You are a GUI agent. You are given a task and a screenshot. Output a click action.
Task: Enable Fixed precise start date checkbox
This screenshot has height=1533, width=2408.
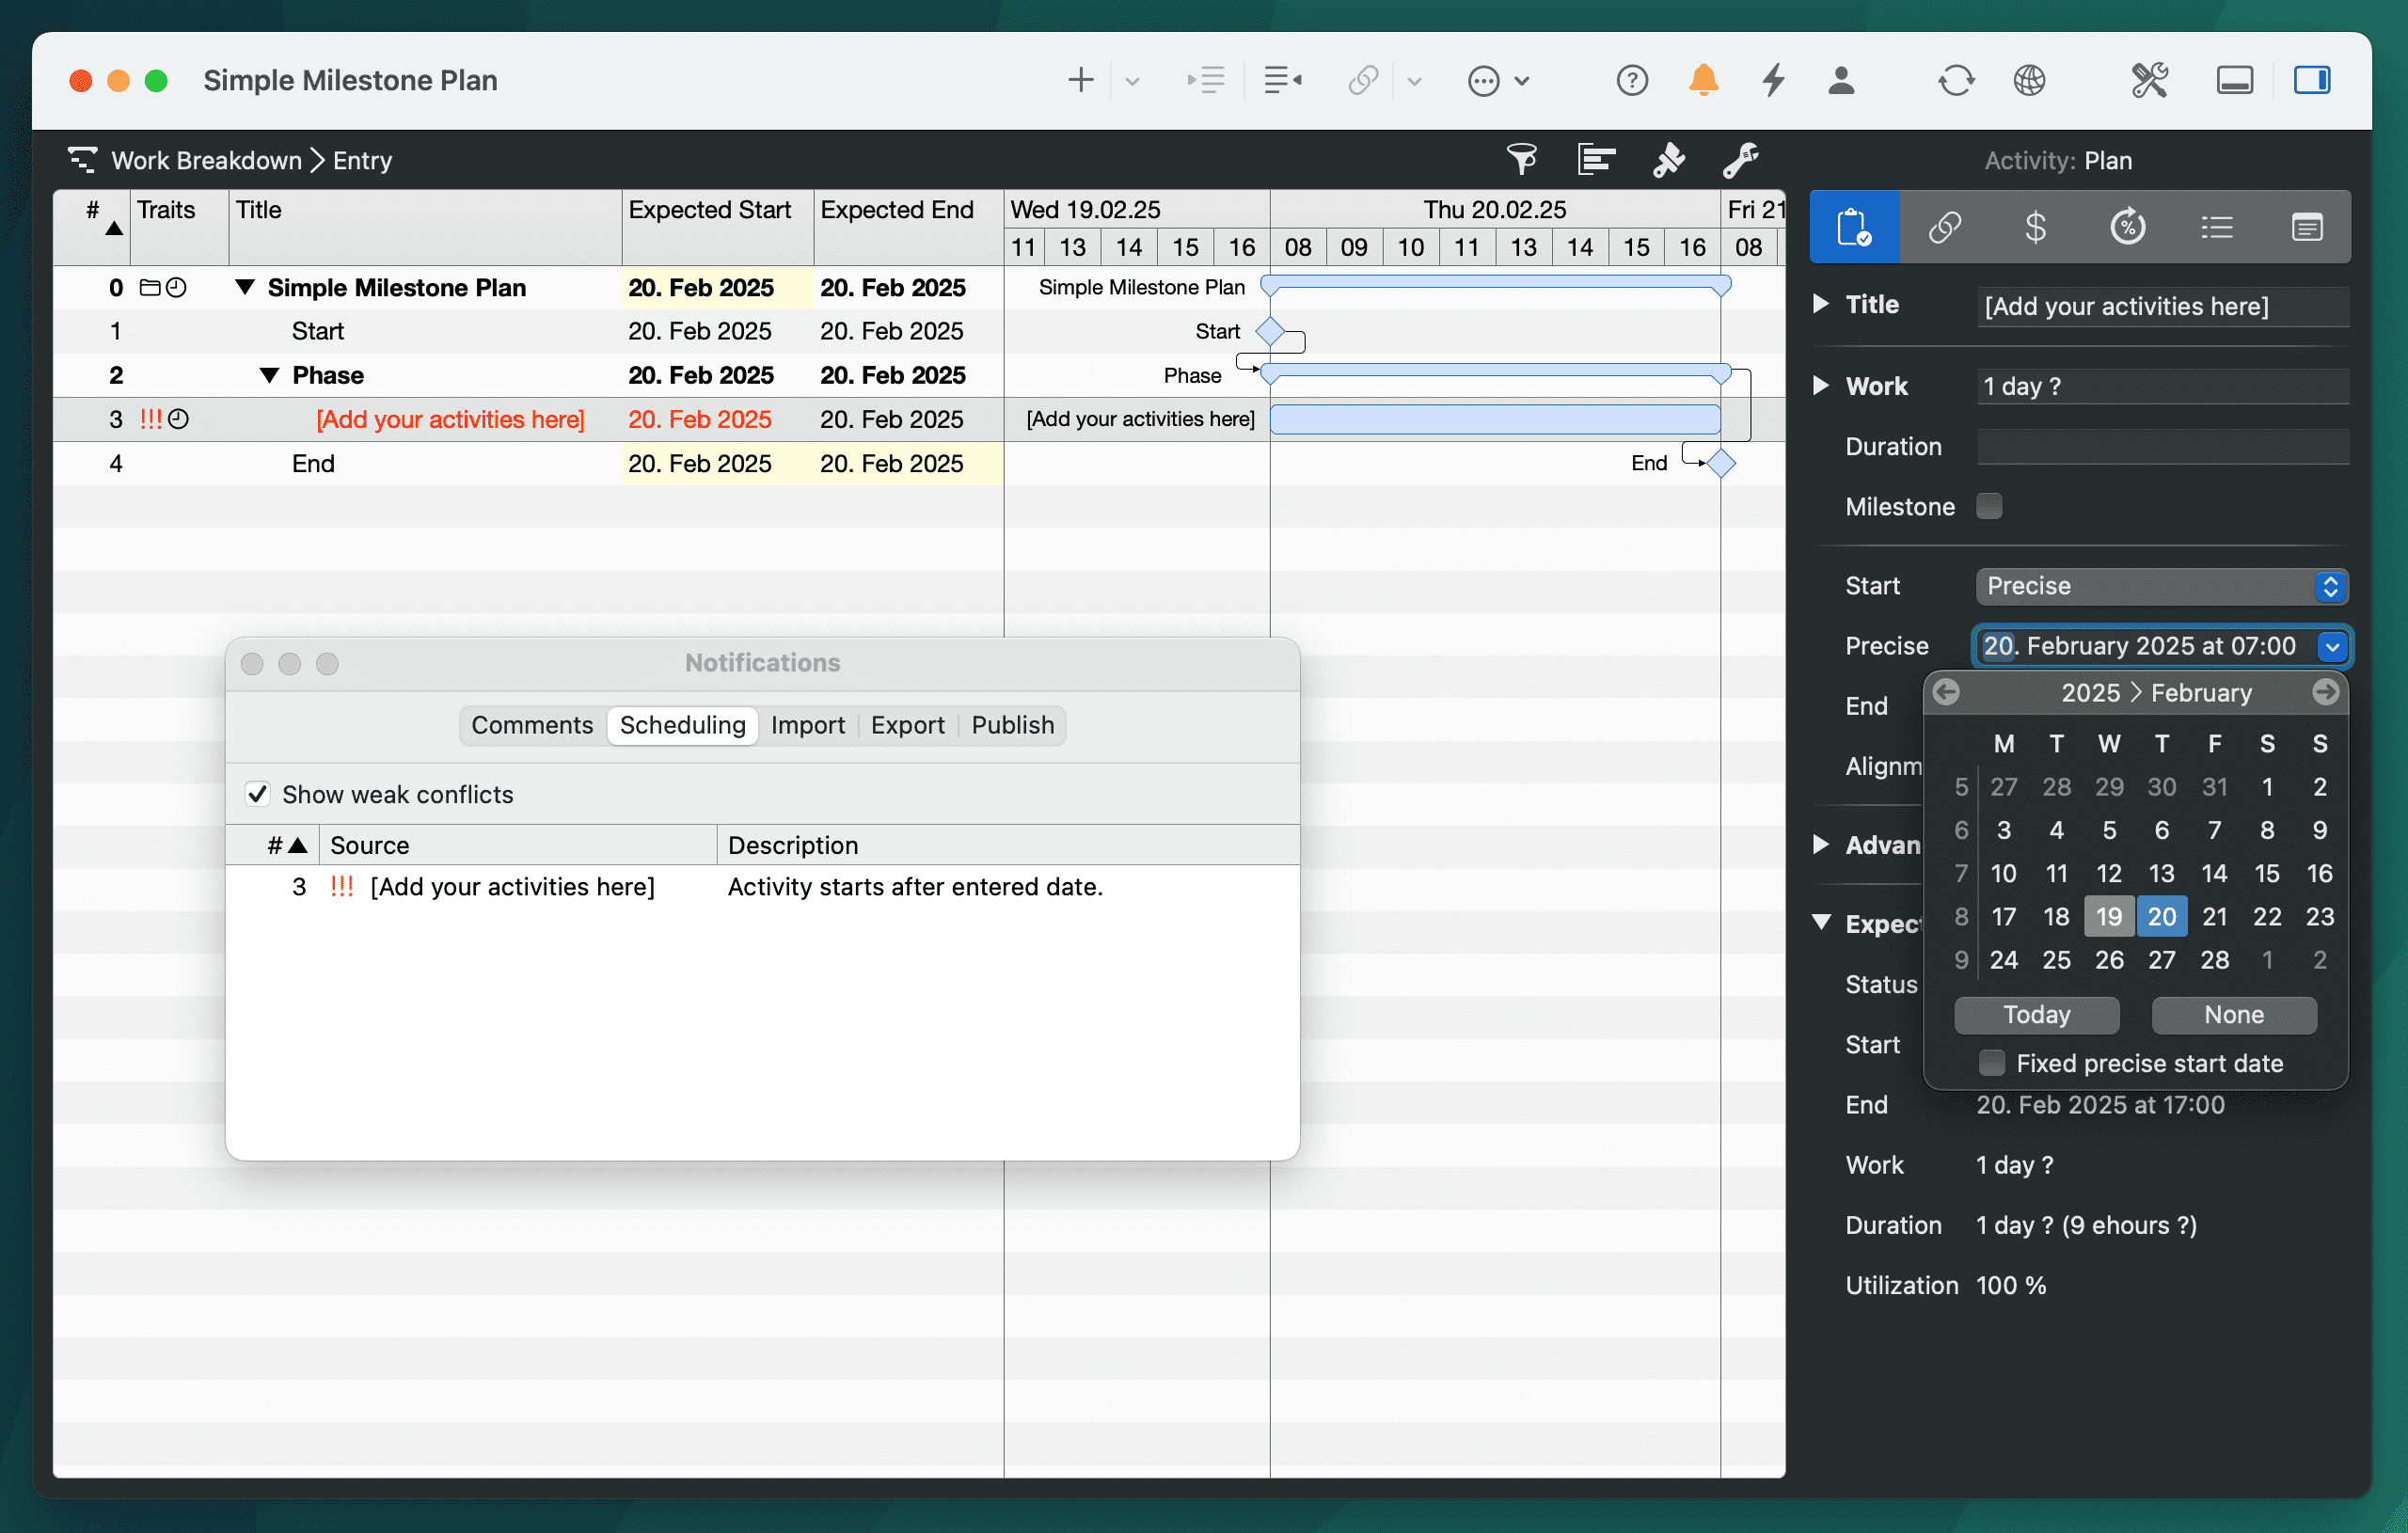pyautogui.click(x=1991, y=1063)
